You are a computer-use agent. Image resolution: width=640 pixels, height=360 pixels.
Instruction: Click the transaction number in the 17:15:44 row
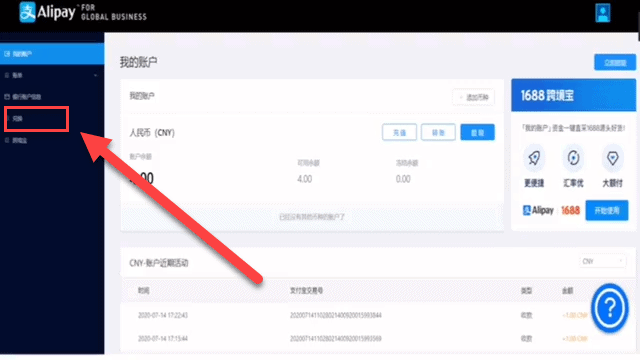pyautogui.click(x=336, y=338)
